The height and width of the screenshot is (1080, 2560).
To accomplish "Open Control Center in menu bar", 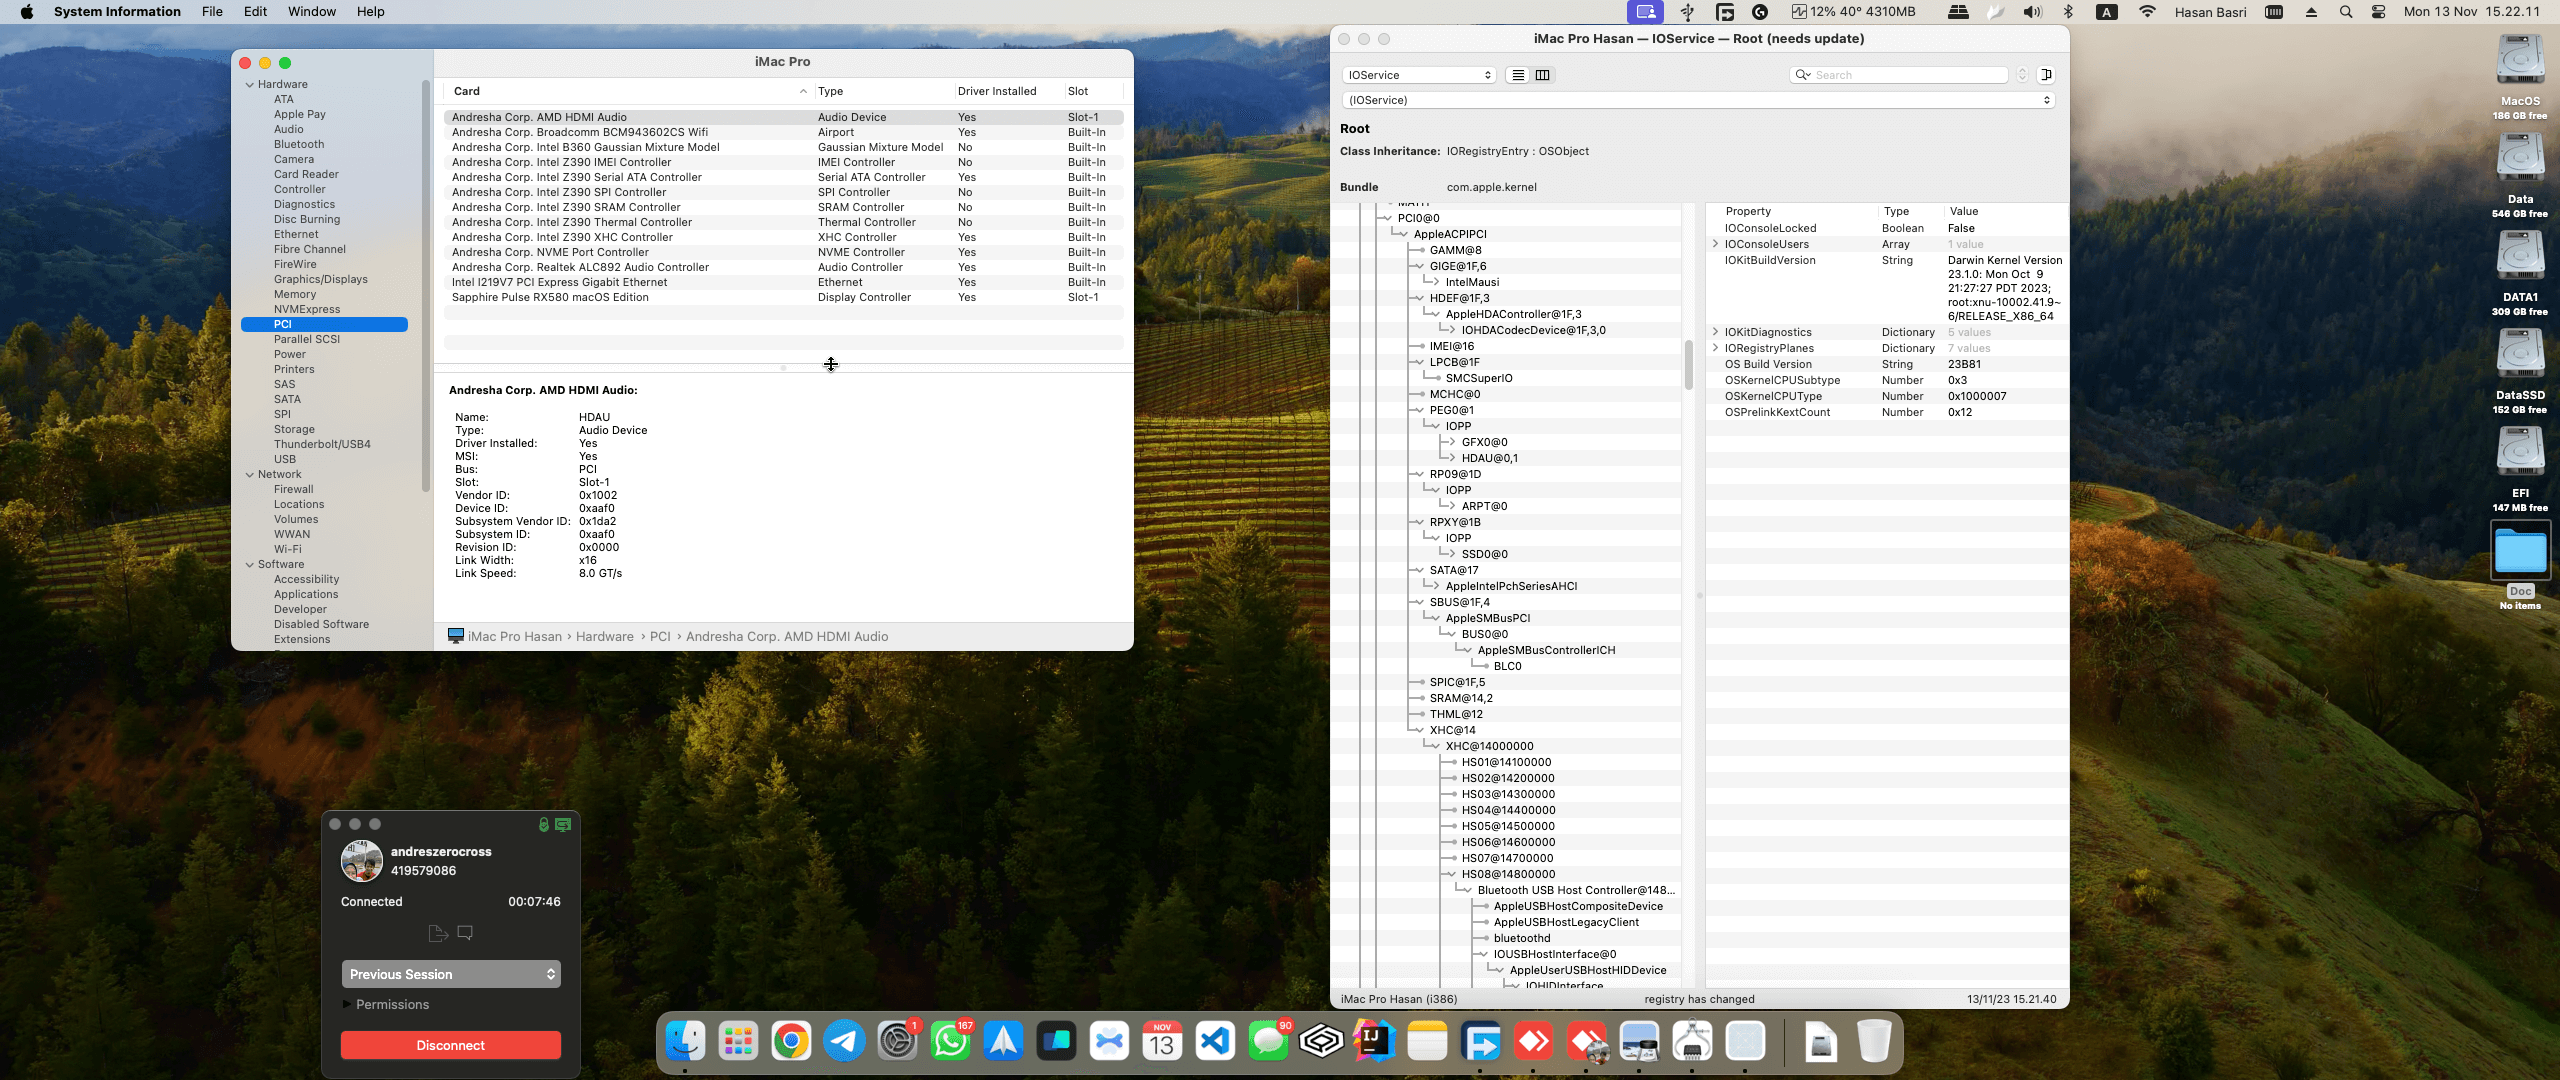I will pos(2379,12).
